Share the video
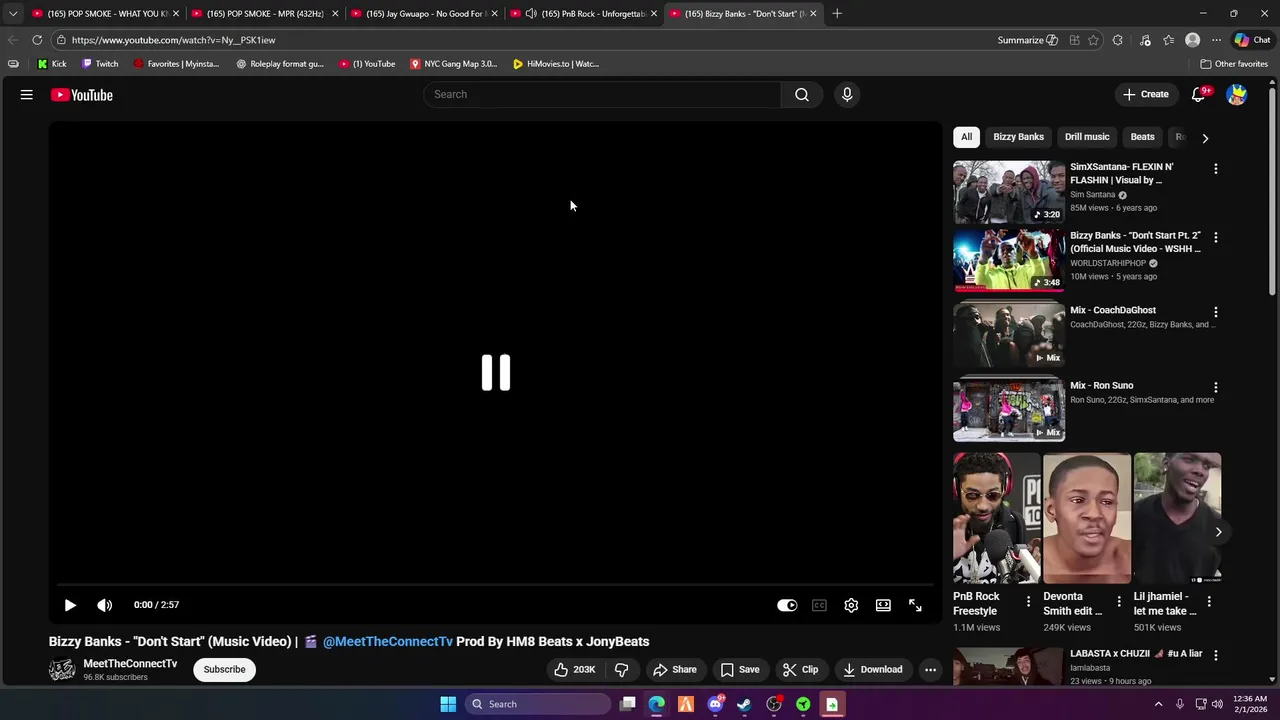The height and width of the screenshot is (720, 1280). 674,670
